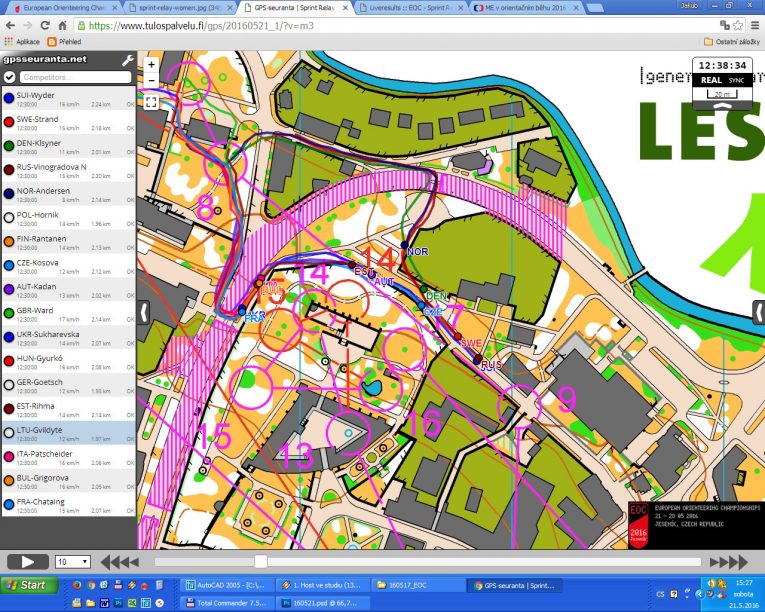Open the playback speed dropdown showing 10
The width and height of the screenshot is (765, 612).
click(x=72, y=562)
